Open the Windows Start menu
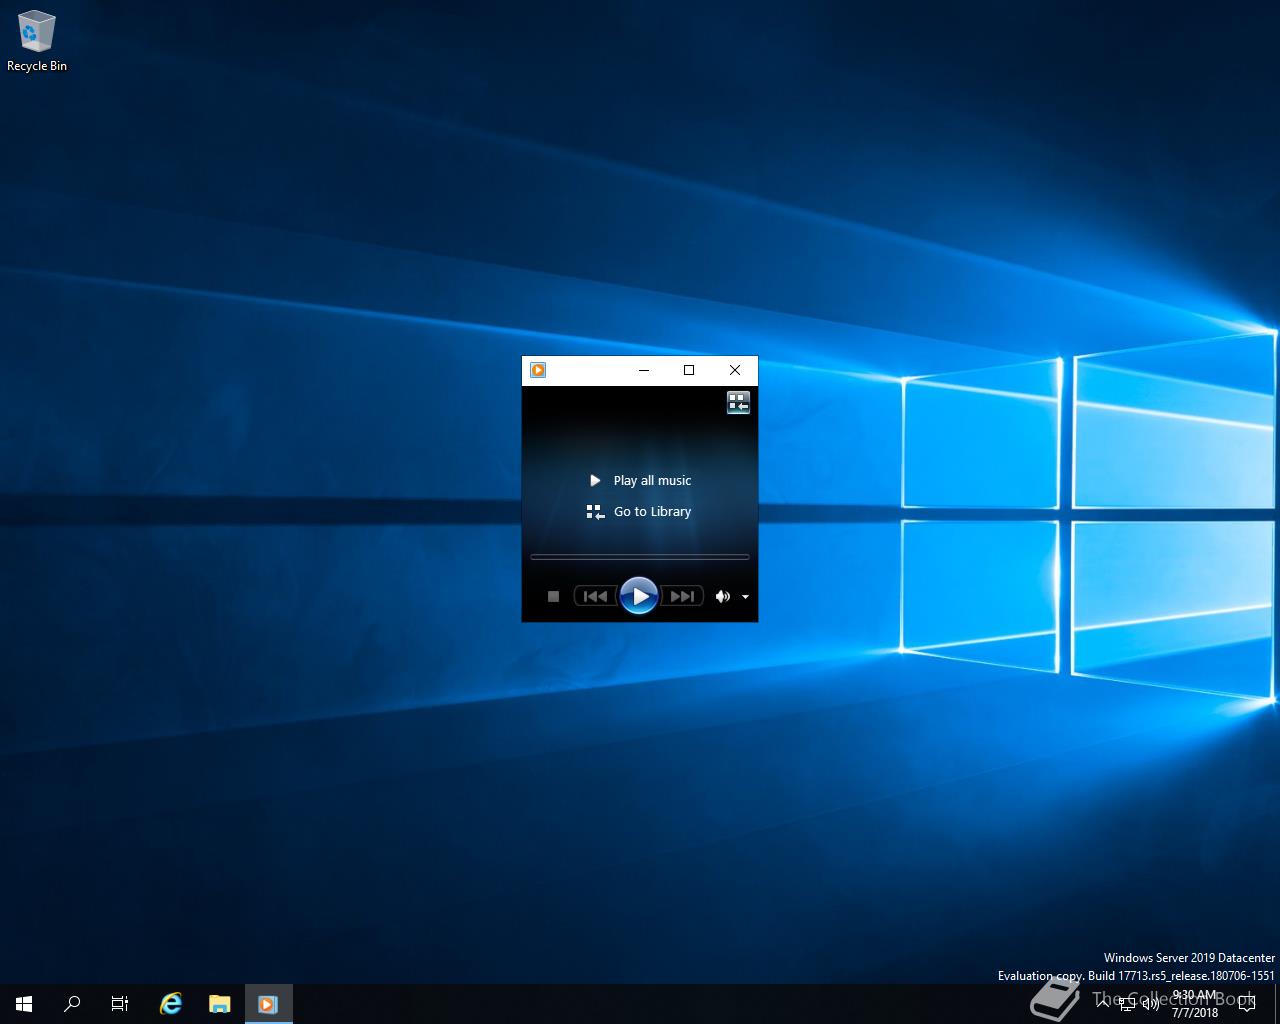Image resolution: width=1280 pixels, height=1024 pixels. coord(24,1004)
